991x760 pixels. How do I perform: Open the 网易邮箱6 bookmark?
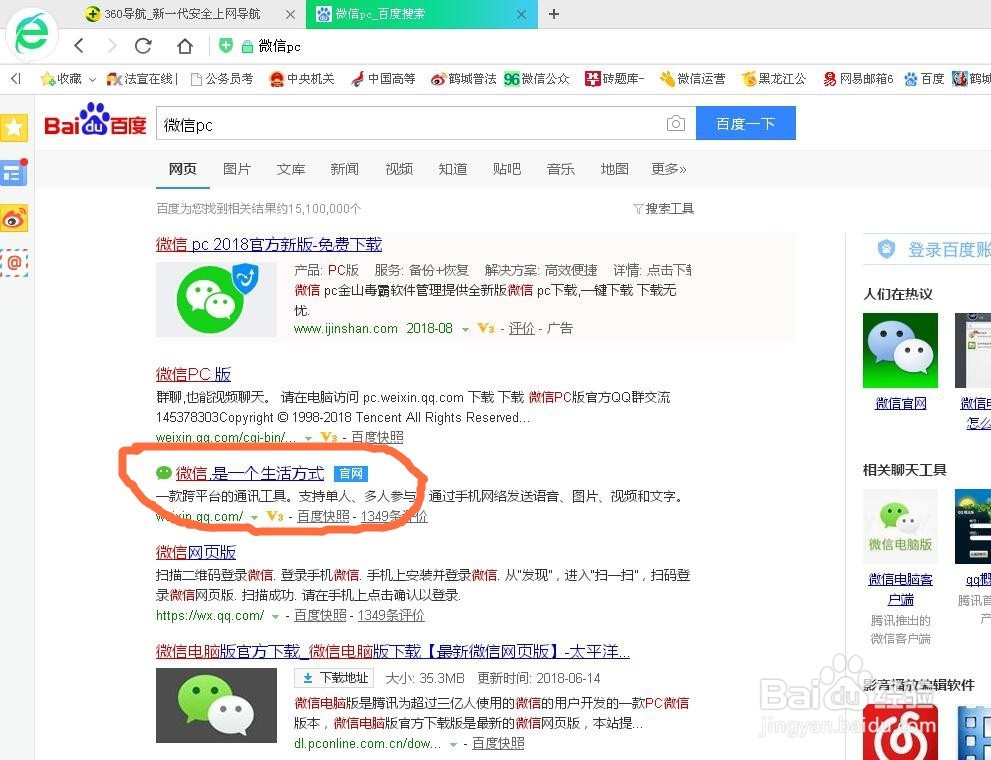pyautogui.click(x=858, y=79)
